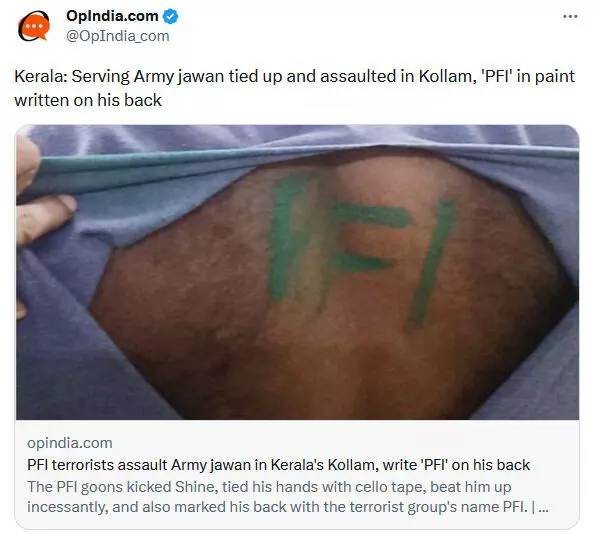Open the three-dot more options menu

pos(570,16)
